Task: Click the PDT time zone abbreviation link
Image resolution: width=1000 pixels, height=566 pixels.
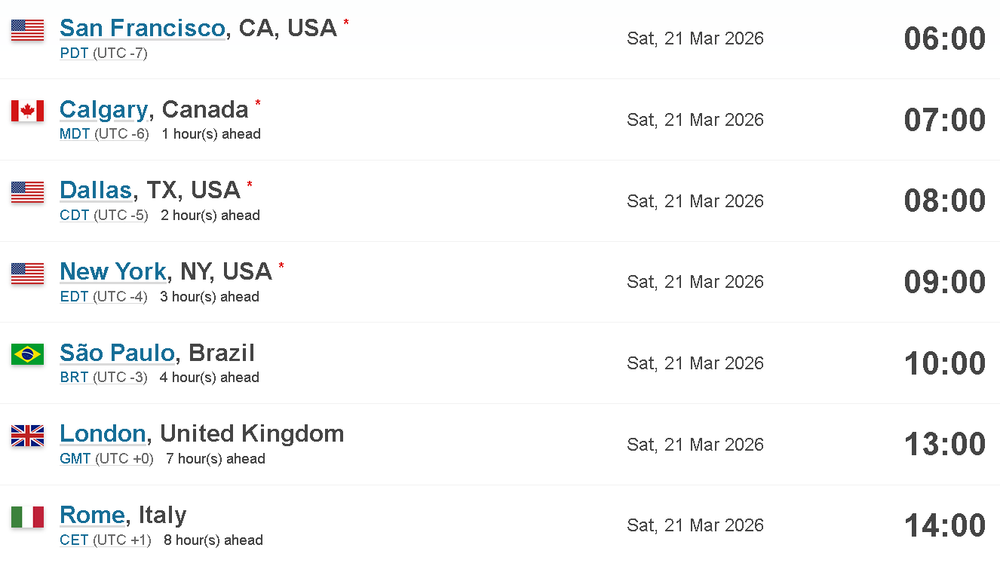Action: tap(74, 53)
